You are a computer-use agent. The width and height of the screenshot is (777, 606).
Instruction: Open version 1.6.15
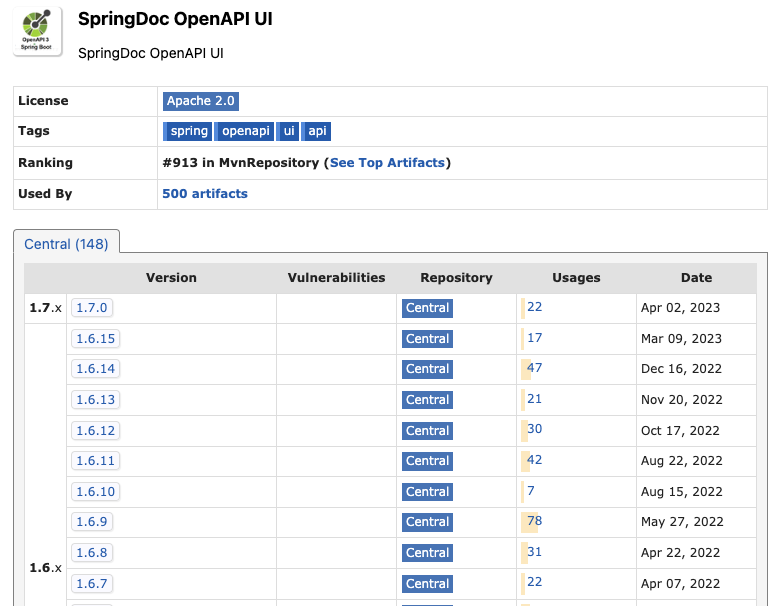click(x=96, y=339)
